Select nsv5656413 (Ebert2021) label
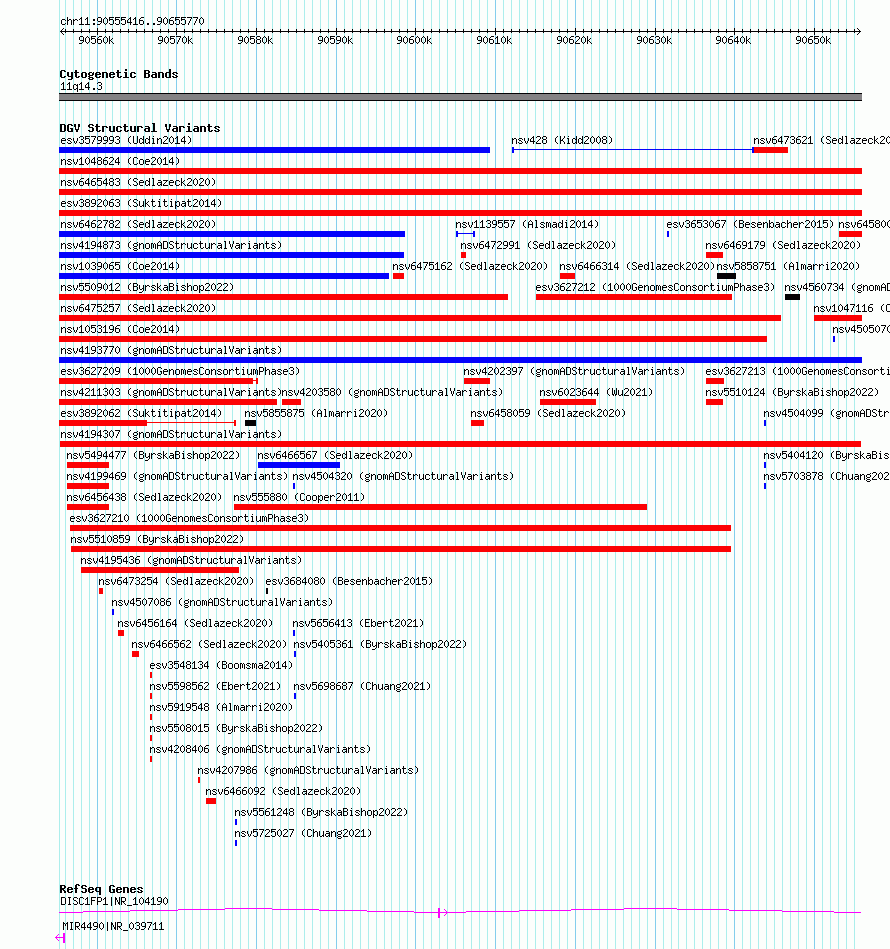The height and width of the screenshot is (949, 890). 358,623
